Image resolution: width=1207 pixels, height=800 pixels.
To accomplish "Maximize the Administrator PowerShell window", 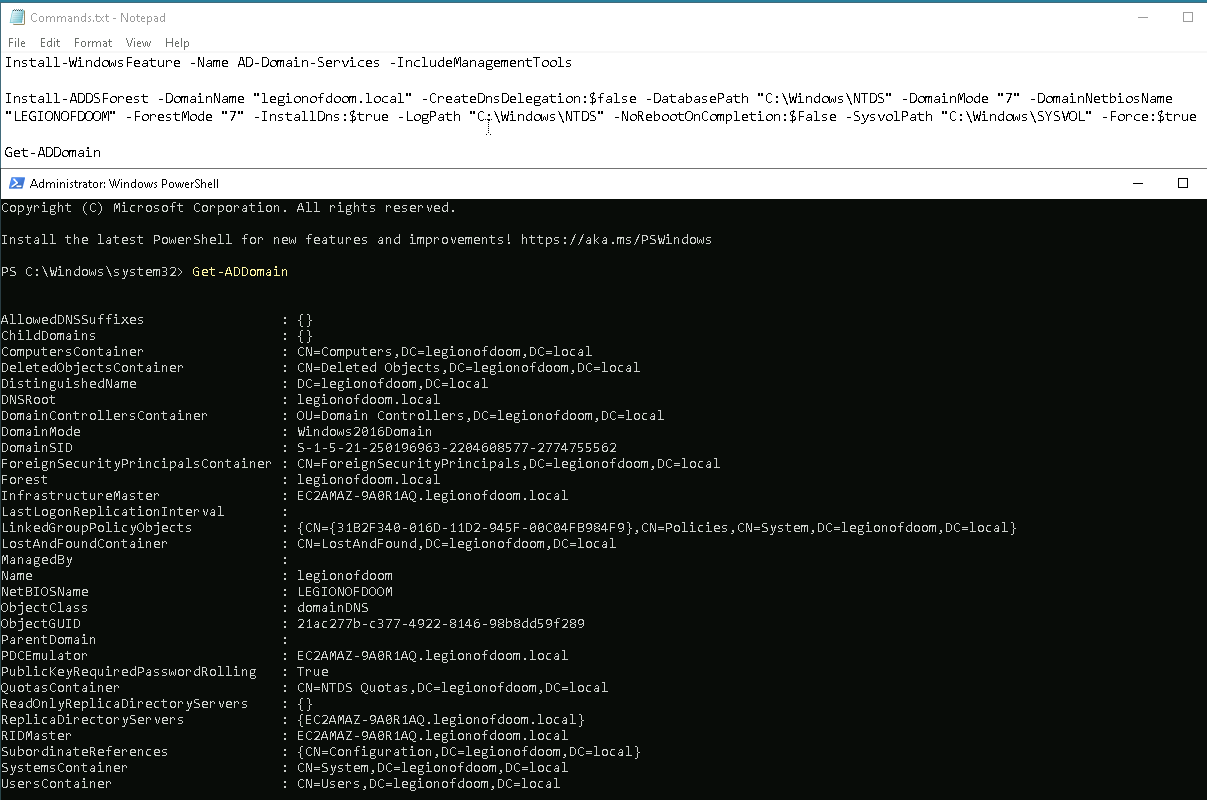I will [1182, 184].
